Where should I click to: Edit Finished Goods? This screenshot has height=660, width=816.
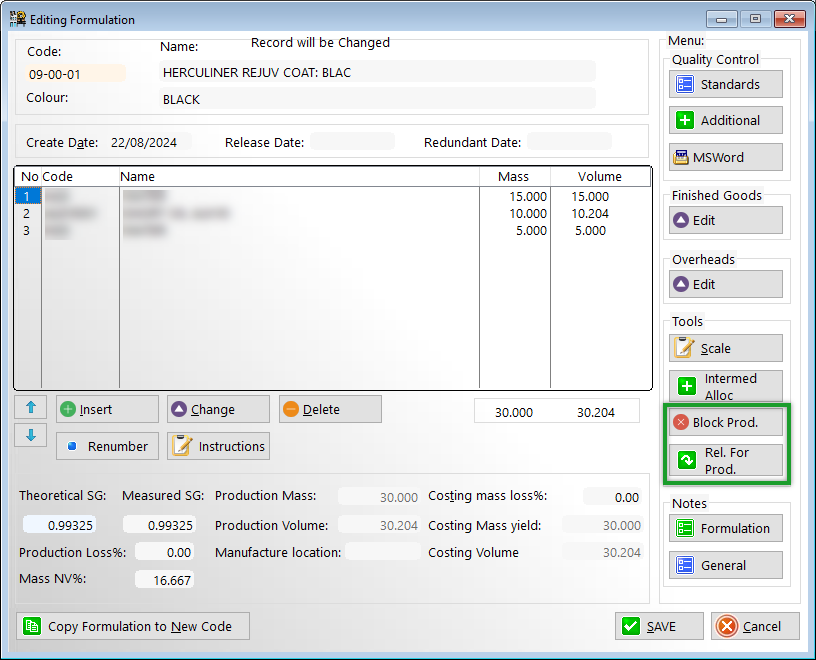click(x=725, y=221)
